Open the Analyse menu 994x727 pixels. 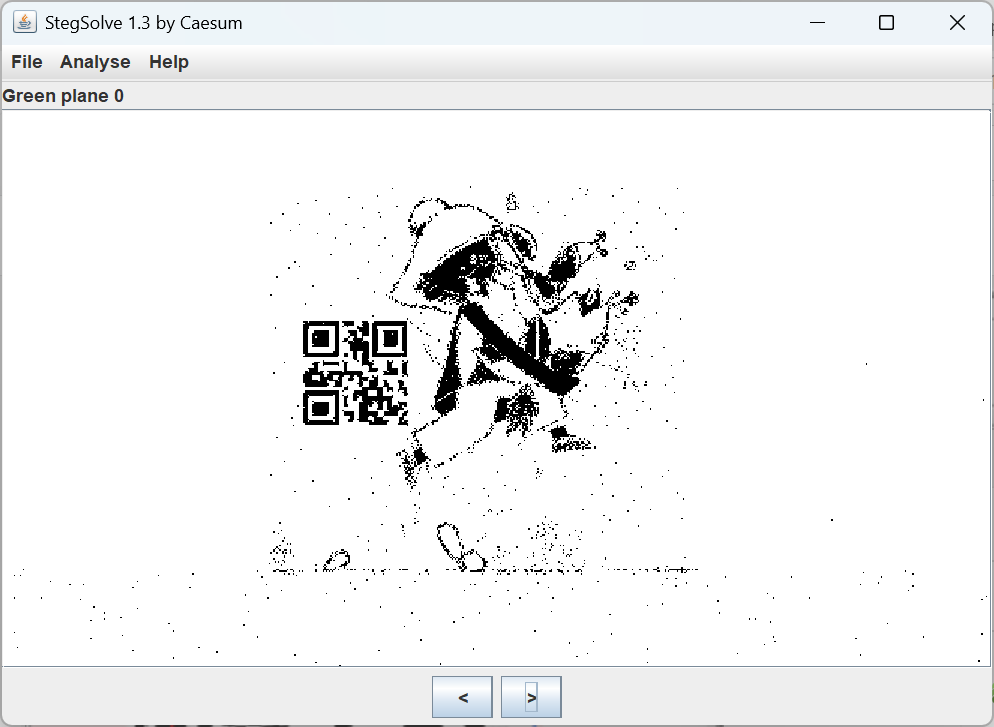pos(95,62)
